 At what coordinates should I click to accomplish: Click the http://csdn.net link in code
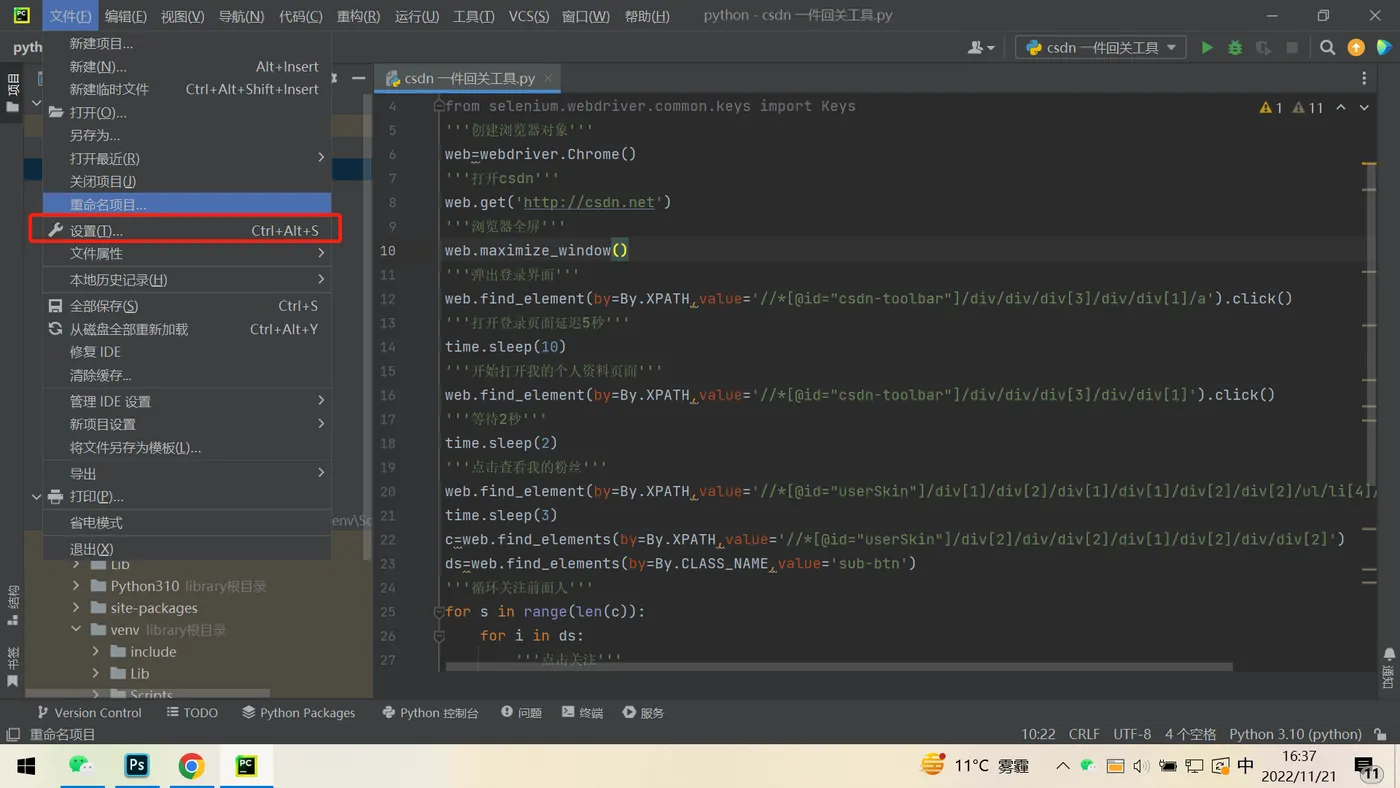(x=589, y=202)
